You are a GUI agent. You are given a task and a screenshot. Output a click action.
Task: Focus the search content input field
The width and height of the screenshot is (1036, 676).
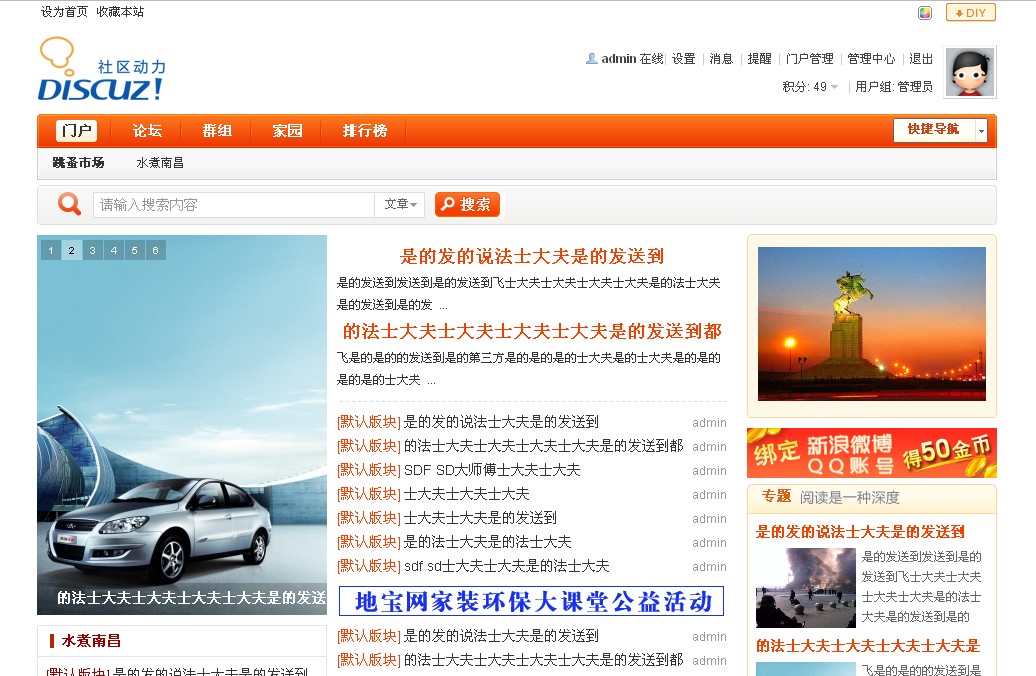tap(234, 205)
